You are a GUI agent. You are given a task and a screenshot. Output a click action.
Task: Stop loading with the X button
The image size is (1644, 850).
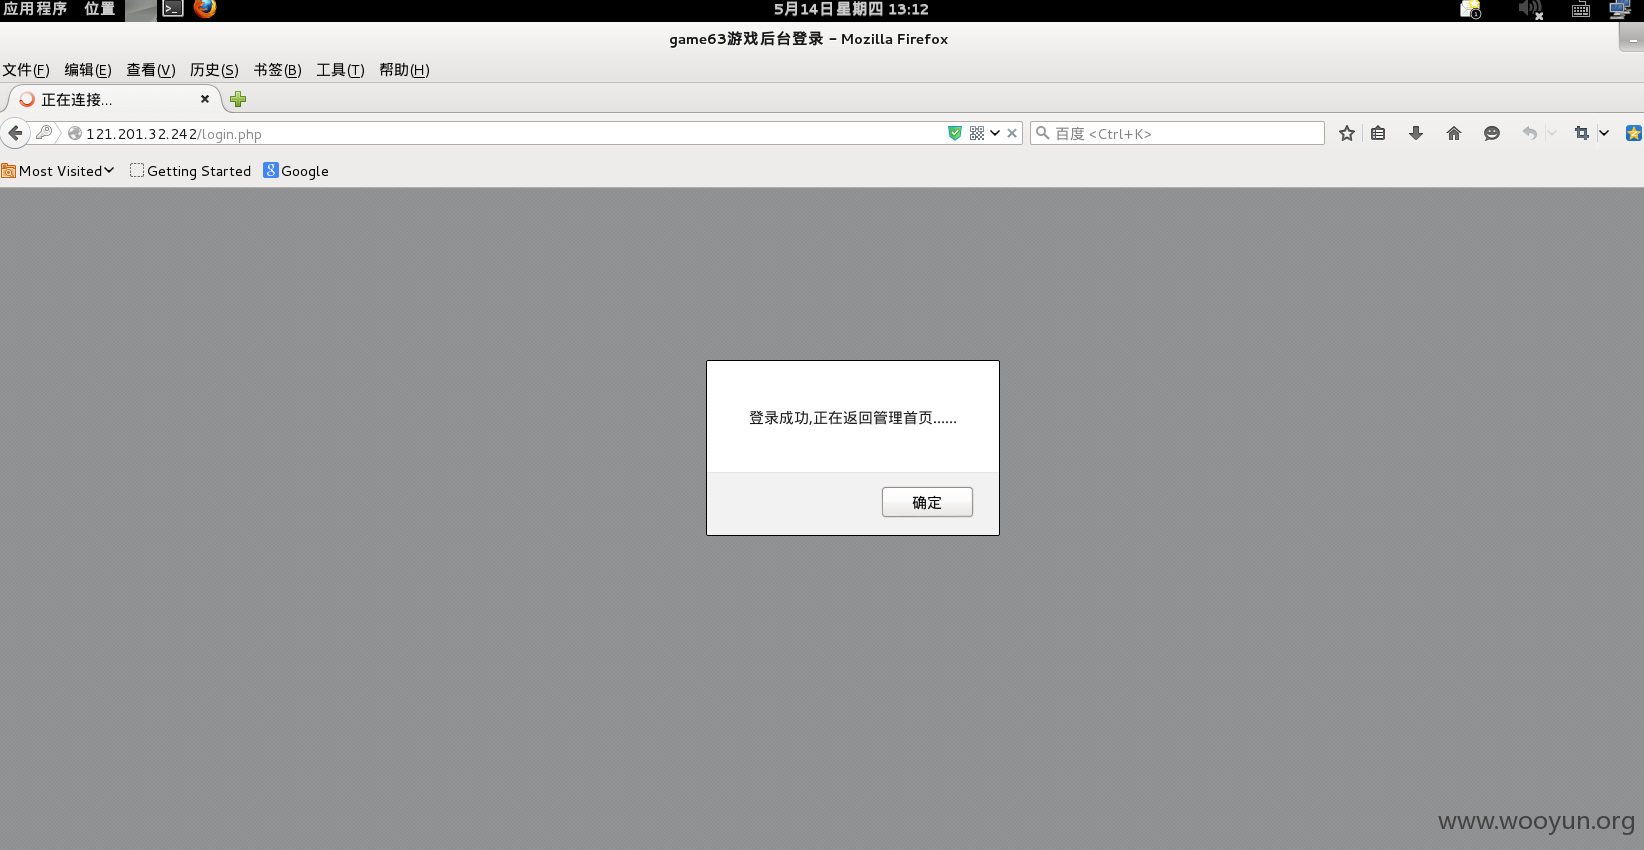[1012, 133]
